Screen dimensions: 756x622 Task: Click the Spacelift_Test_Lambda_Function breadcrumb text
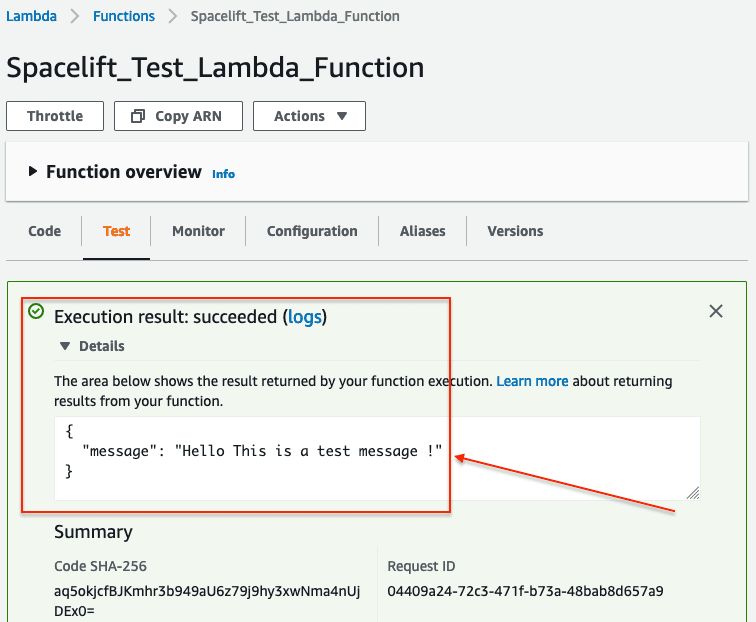295,16
